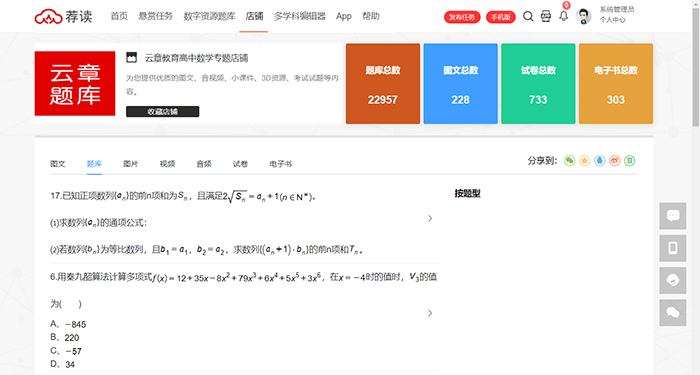Switch to the 试卷 tab

pos(240,164)
